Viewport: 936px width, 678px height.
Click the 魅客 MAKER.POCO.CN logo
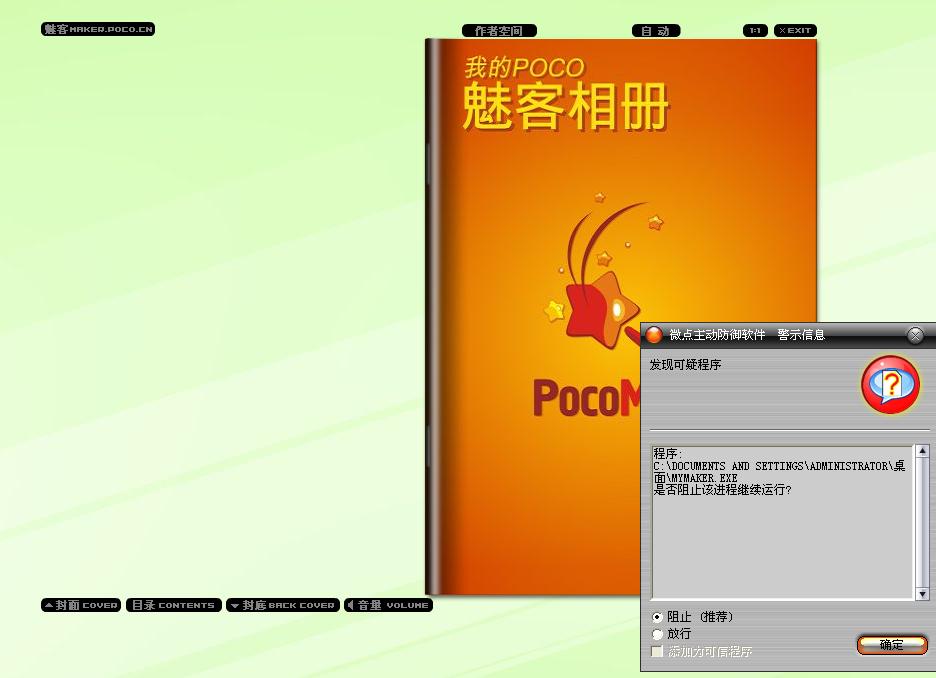point(98,29)
